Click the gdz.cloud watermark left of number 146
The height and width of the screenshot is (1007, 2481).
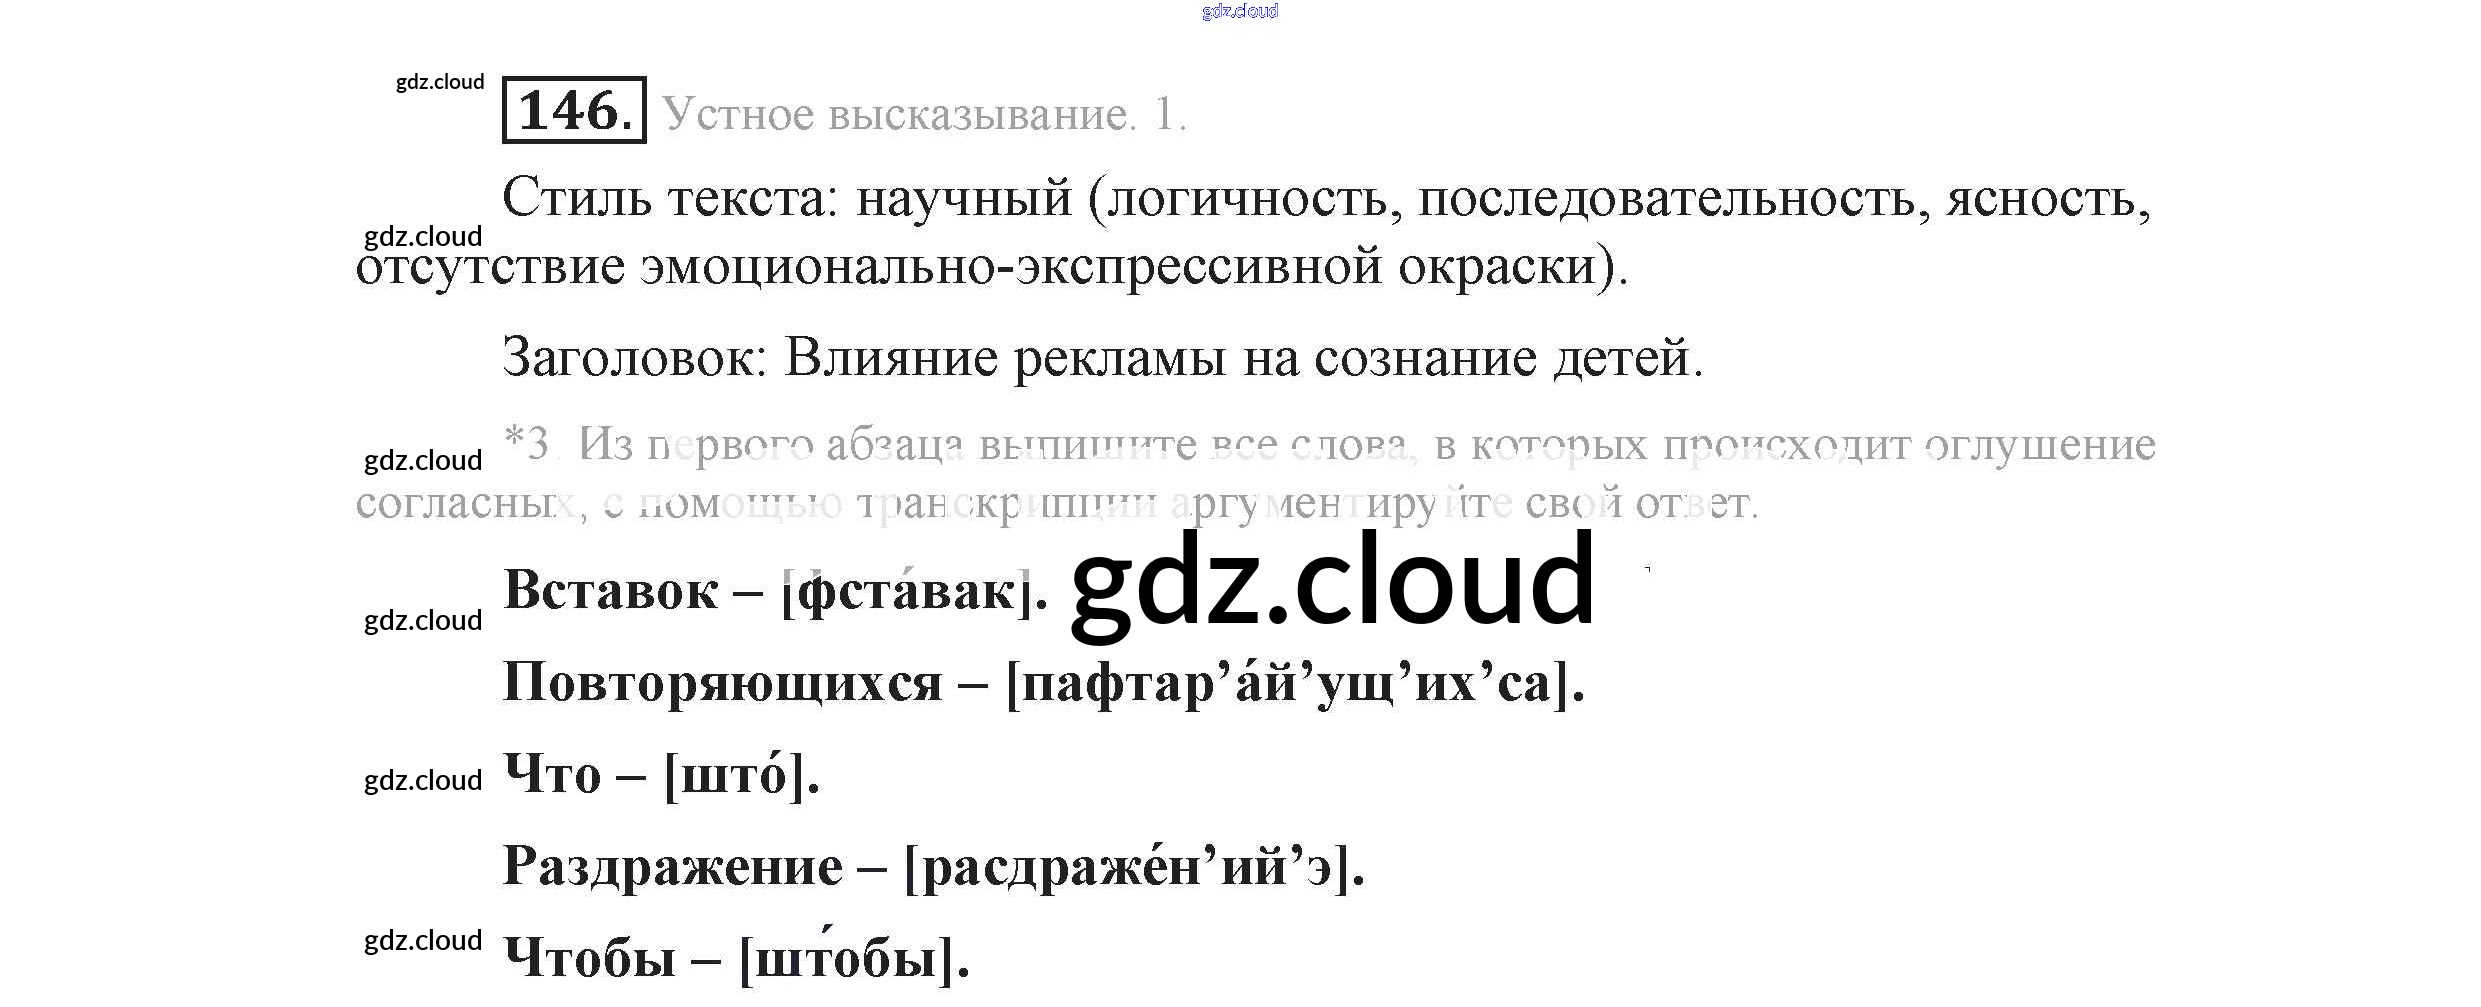[440, 82]
